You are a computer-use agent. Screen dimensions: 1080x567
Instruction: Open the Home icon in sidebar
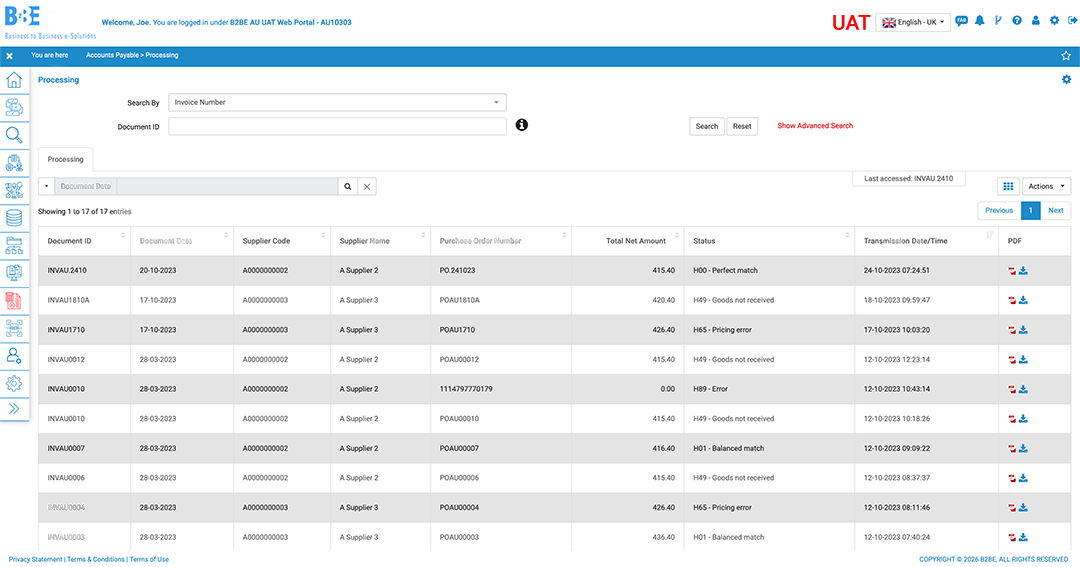coord(14,81)
